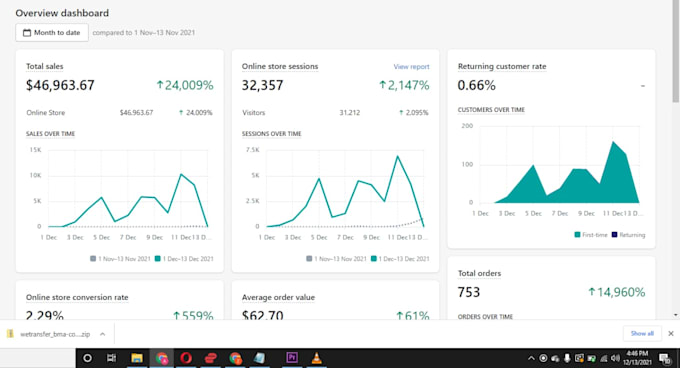This screenshot has height=368, width=680.
Task: Click Show all downloads button
Action: [x=642, y=333]
